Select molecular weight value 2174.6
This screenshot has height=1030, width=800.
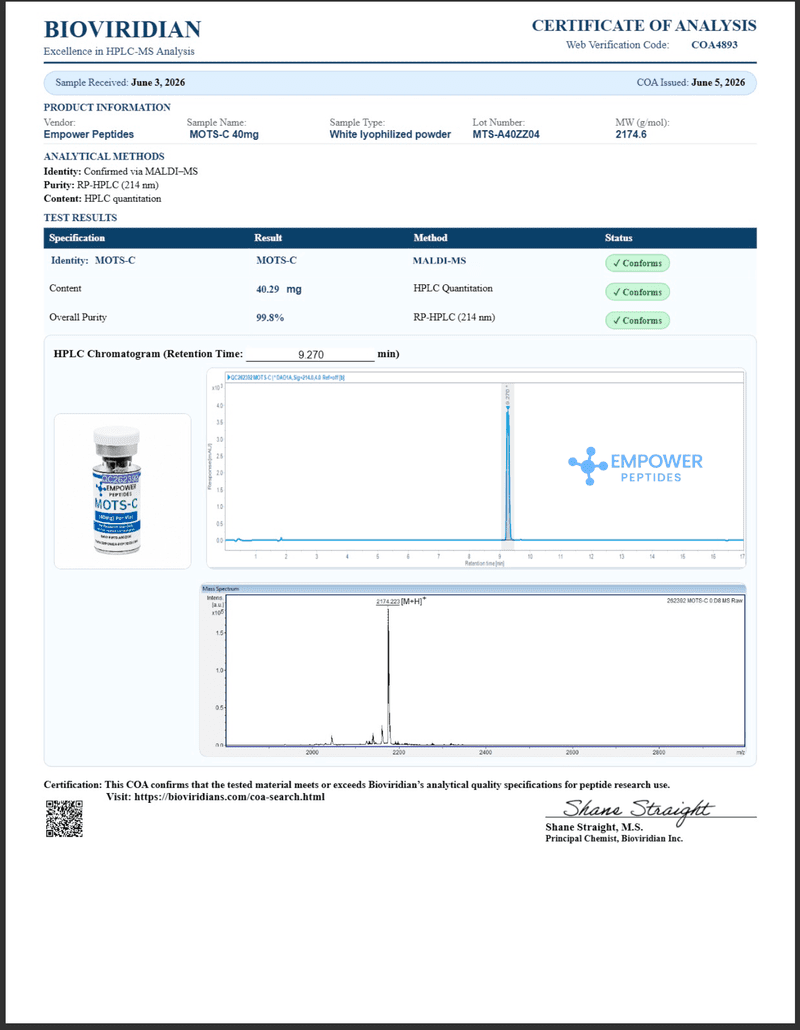click(631, 134)
